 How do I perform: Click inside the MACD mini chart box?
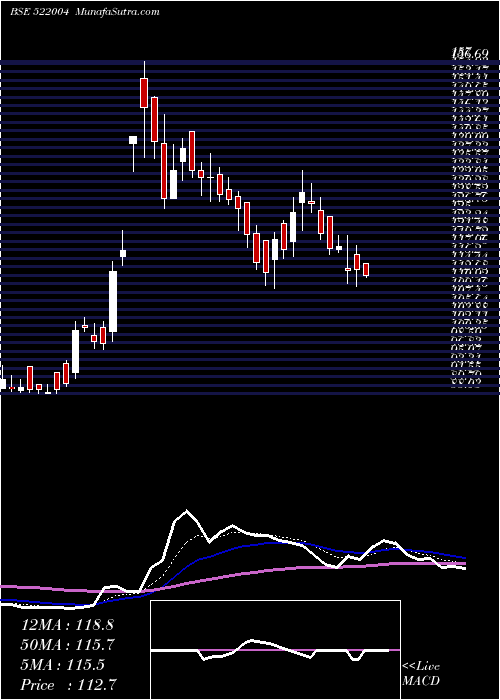point(275,650)
